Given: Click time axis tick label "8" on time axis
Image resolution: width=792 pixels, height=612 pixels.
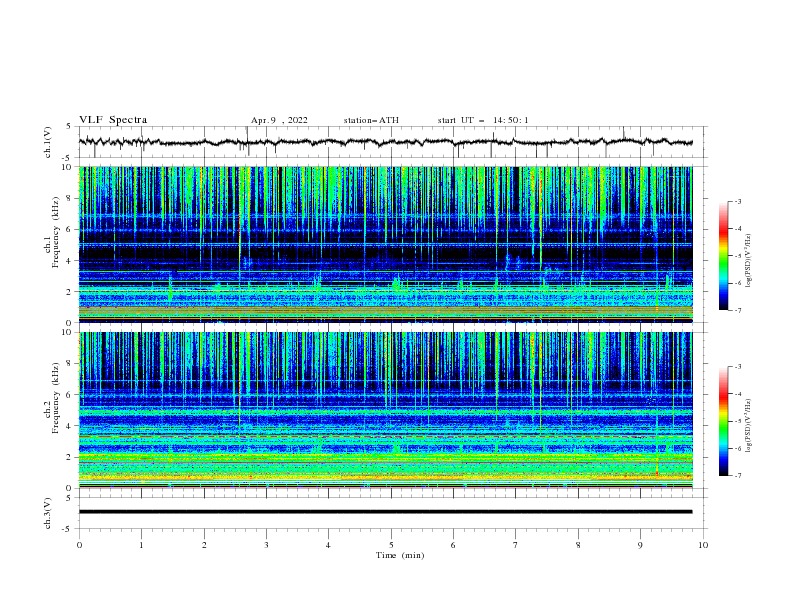Looking at the screenshot, I should [x=578, y=545].
